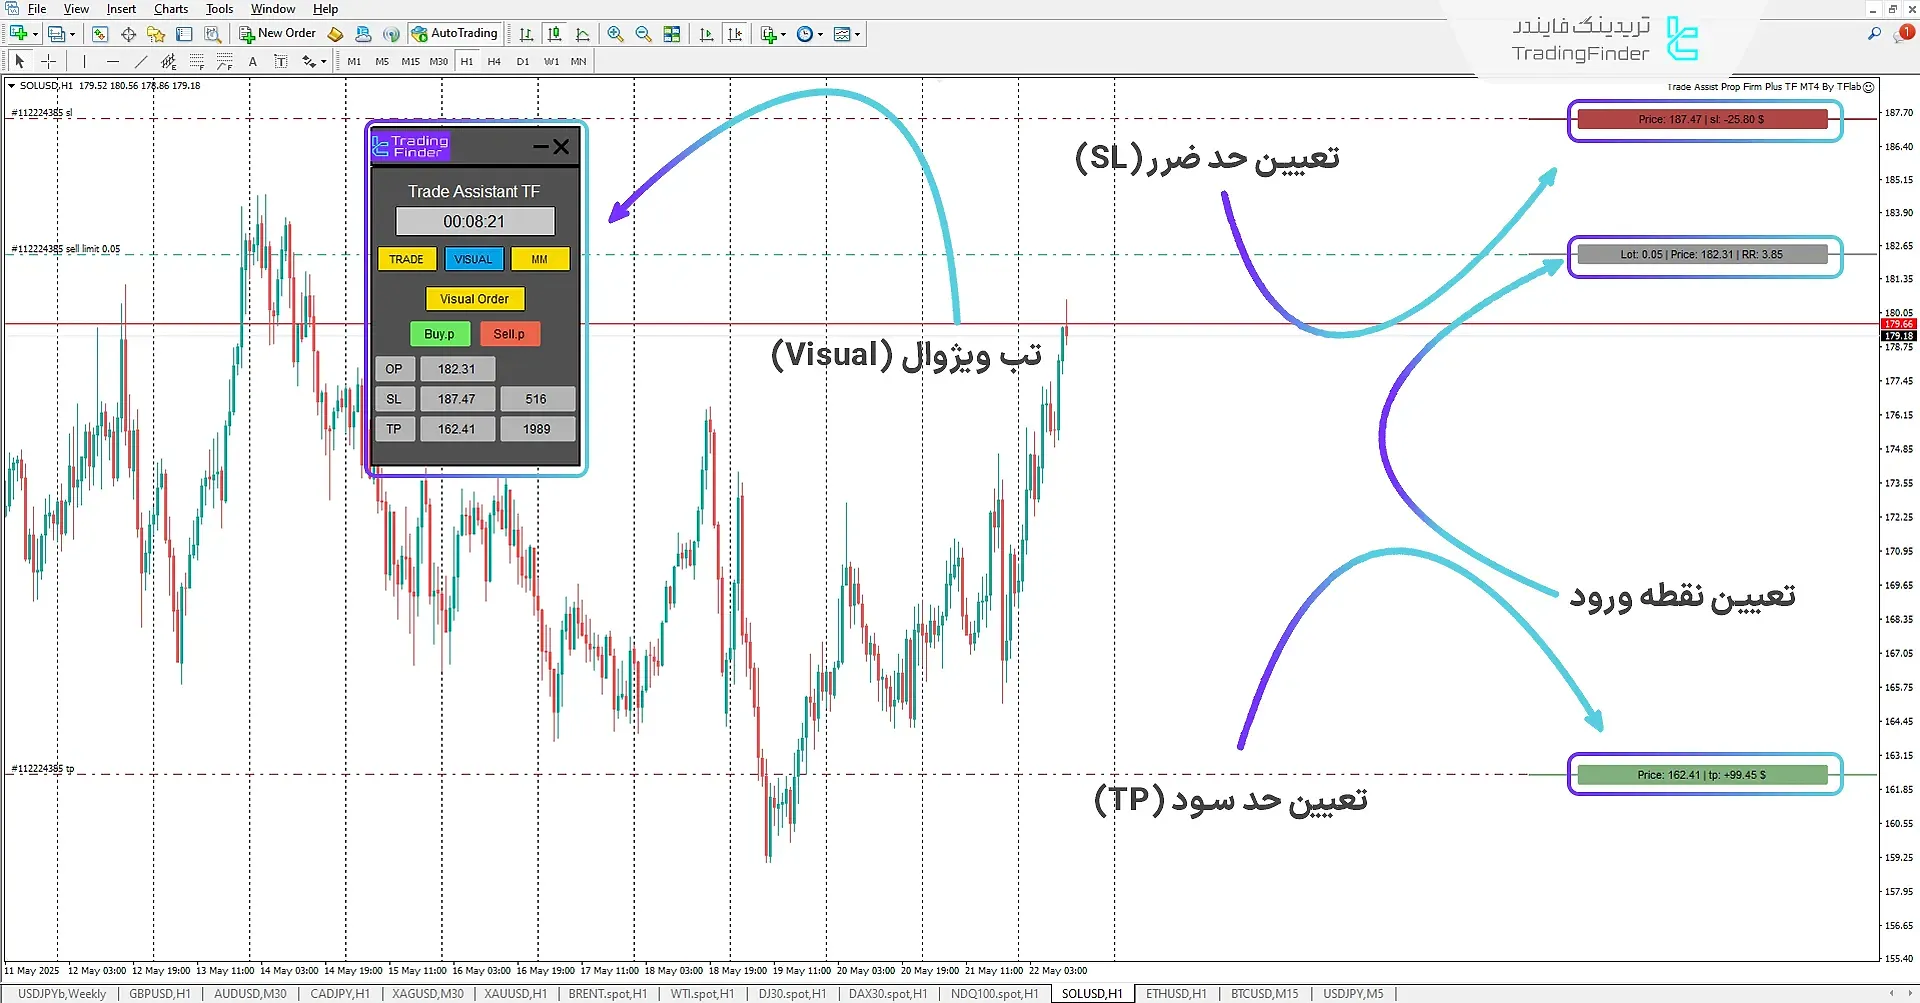The image size is (1920, 1003).
Task: Select the crosshair cursor tool
Action: point(48,62)
